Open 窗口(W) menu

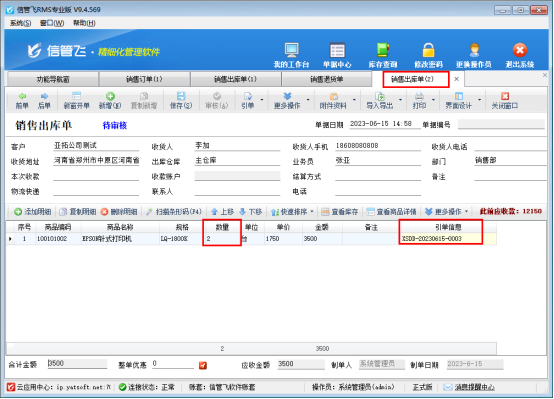52,23
